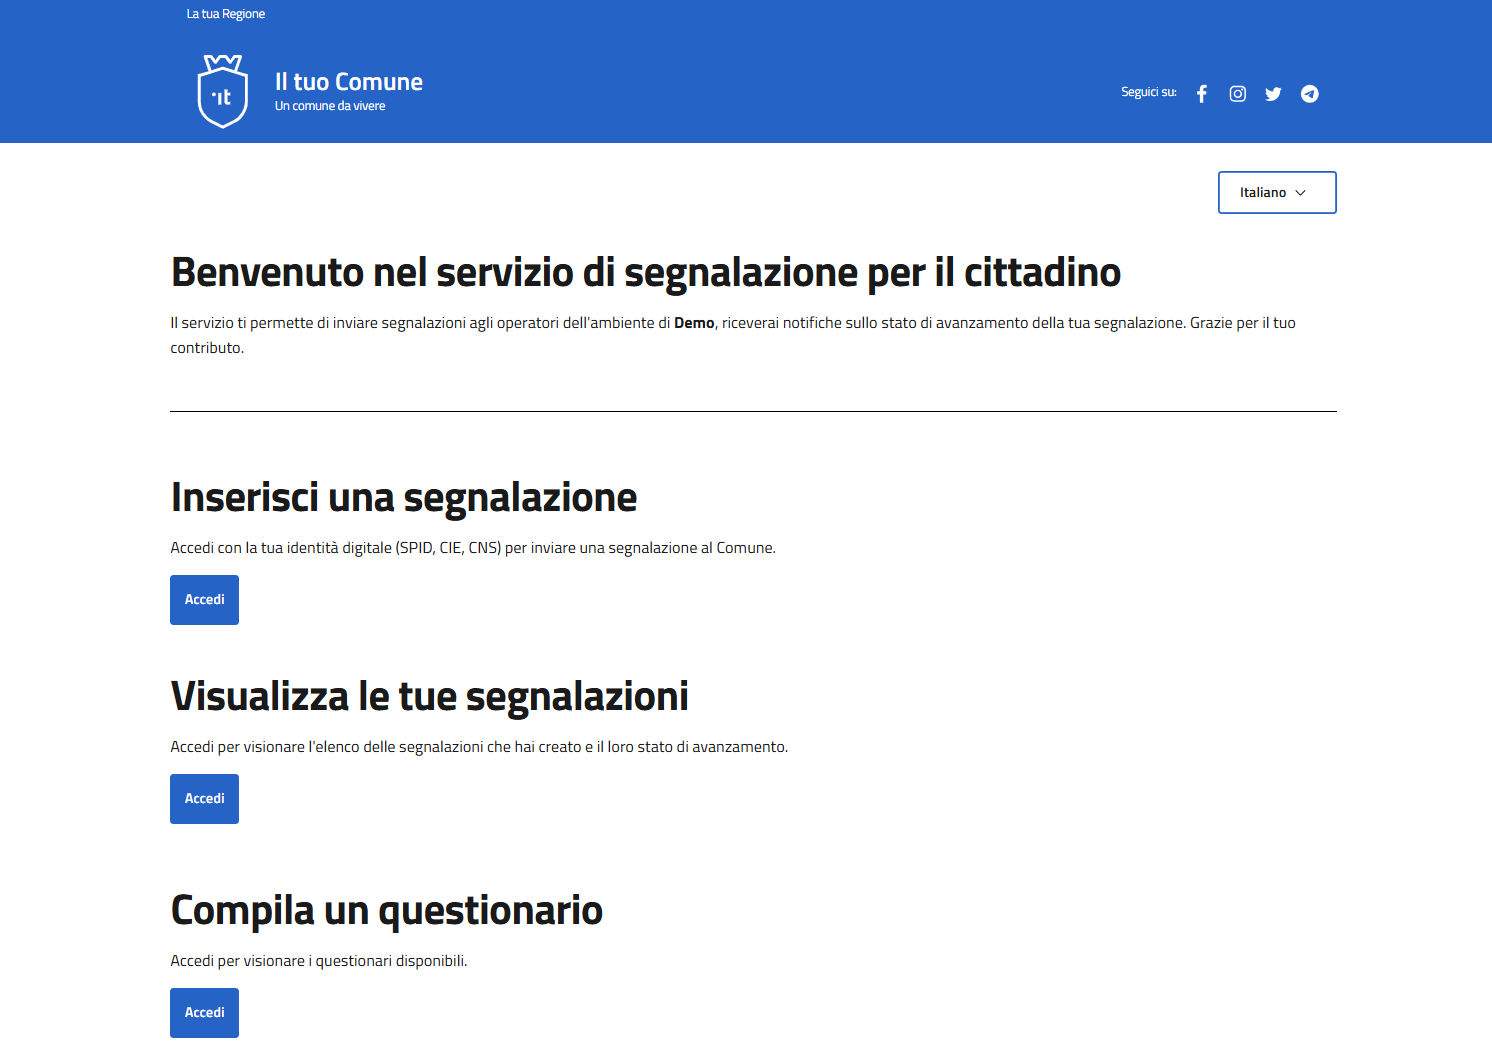Click the bold Demo word in intro
1492x1057 pixels.
click(x=694, y=323)
